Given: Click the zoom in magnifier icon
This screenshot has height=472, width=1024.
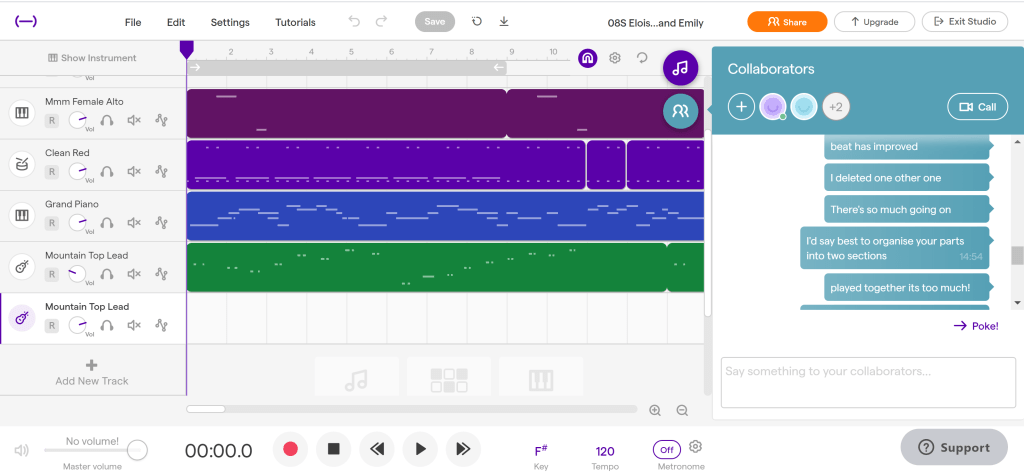Looking at the screenshot, I should 655,410.
